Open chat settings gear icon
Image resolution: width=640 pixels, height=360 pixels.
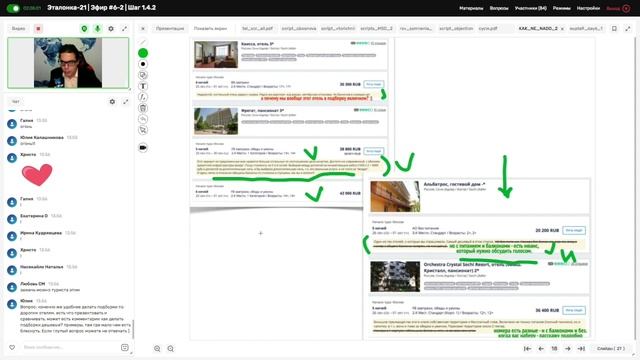pyautogui.click(x=112, y=101)
